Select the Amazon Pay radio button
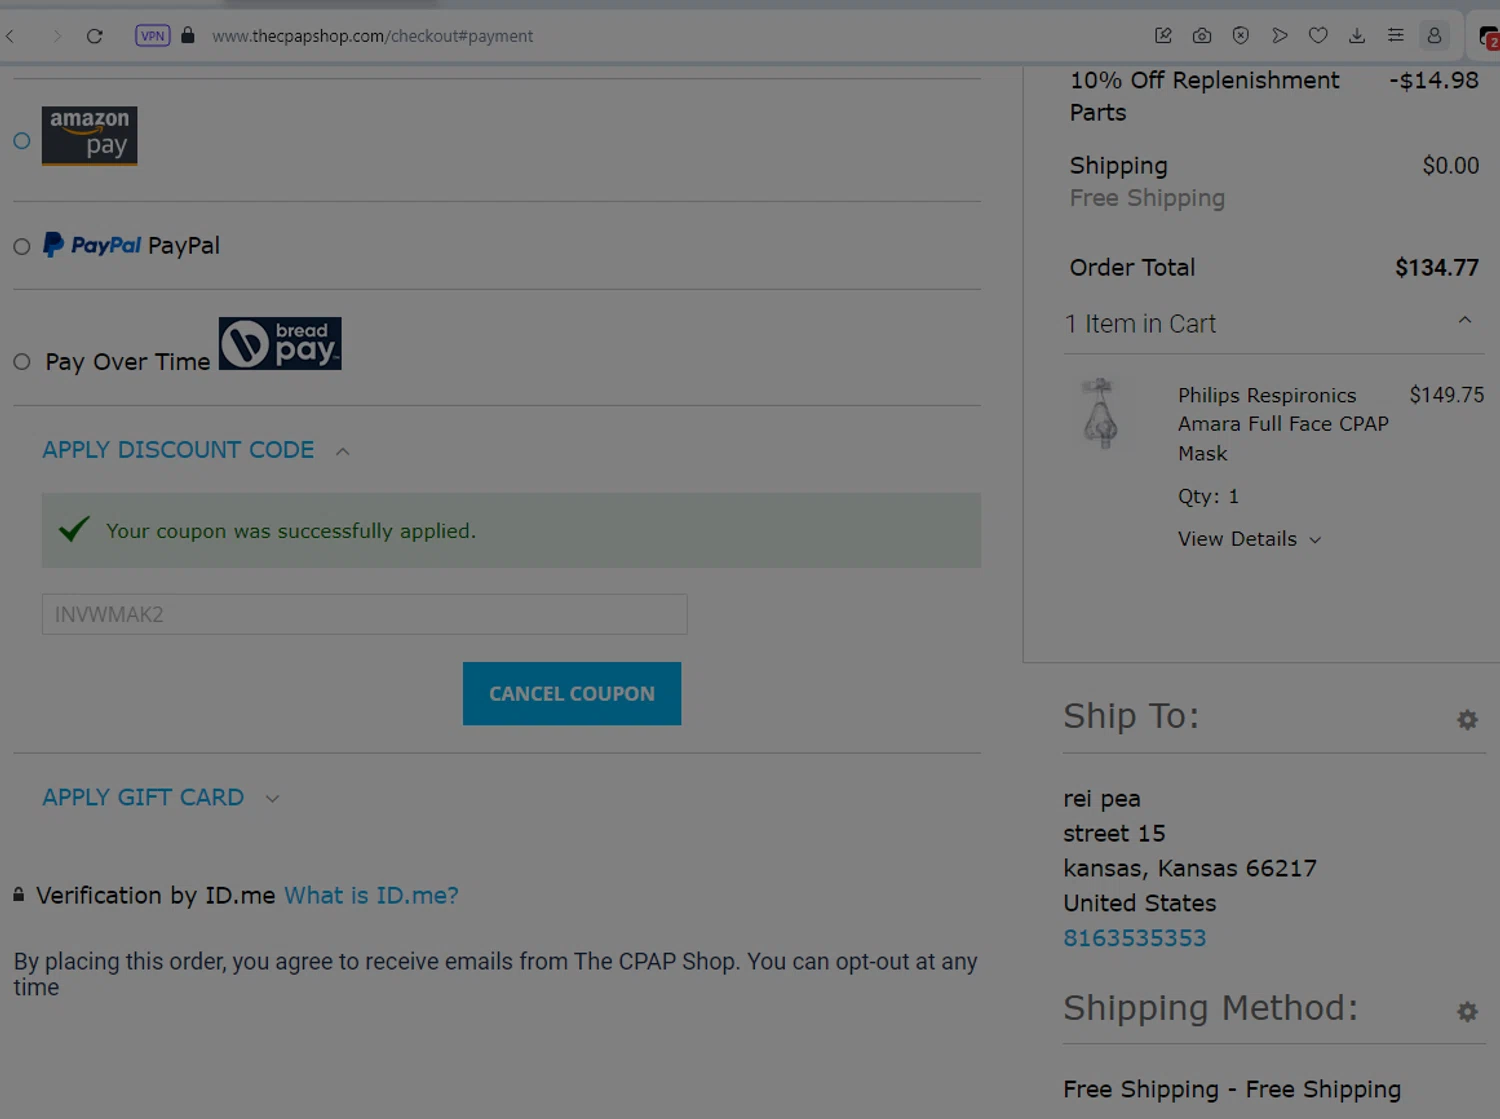This screenshot has height=1119, width=1500. point(22,141)
